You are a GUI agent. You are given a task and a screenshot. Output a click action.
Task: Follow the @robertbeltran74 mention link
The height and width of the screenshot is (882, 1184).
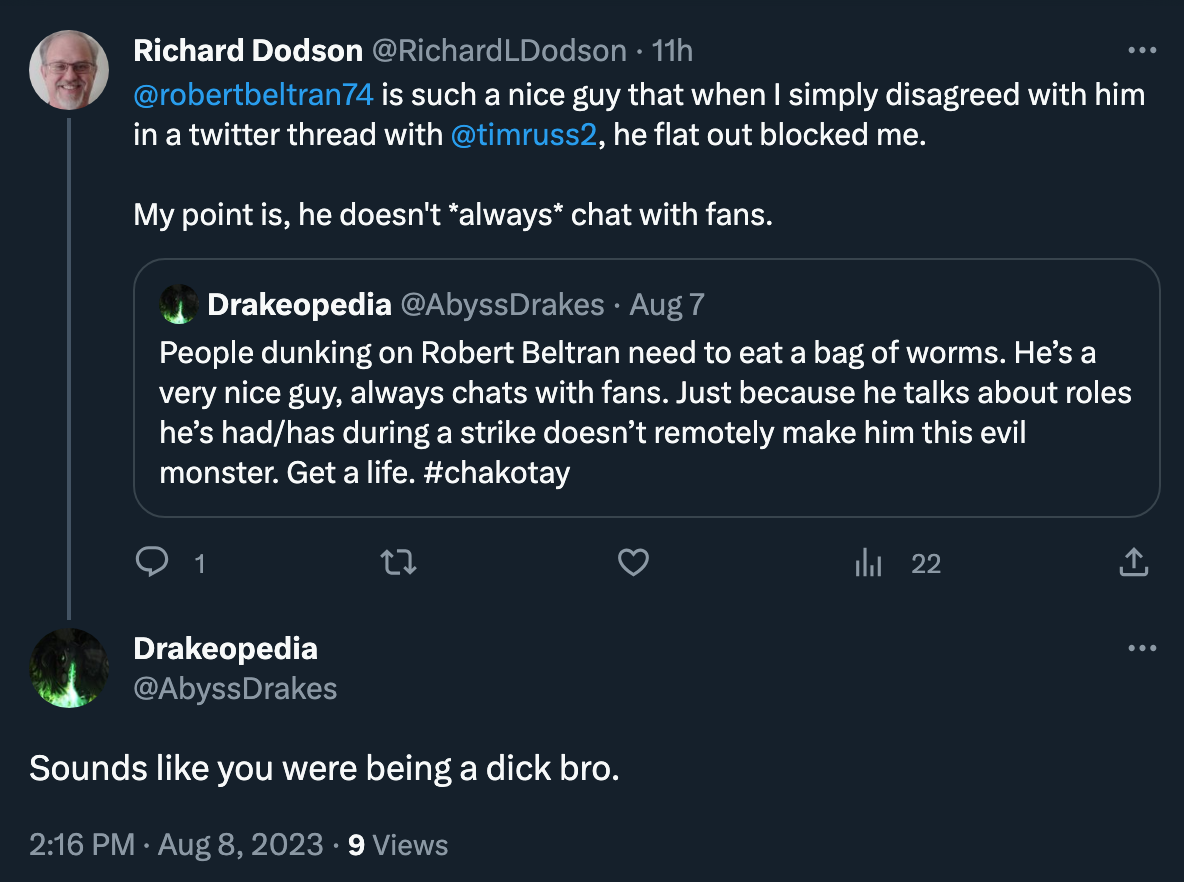tap(253, 95)
